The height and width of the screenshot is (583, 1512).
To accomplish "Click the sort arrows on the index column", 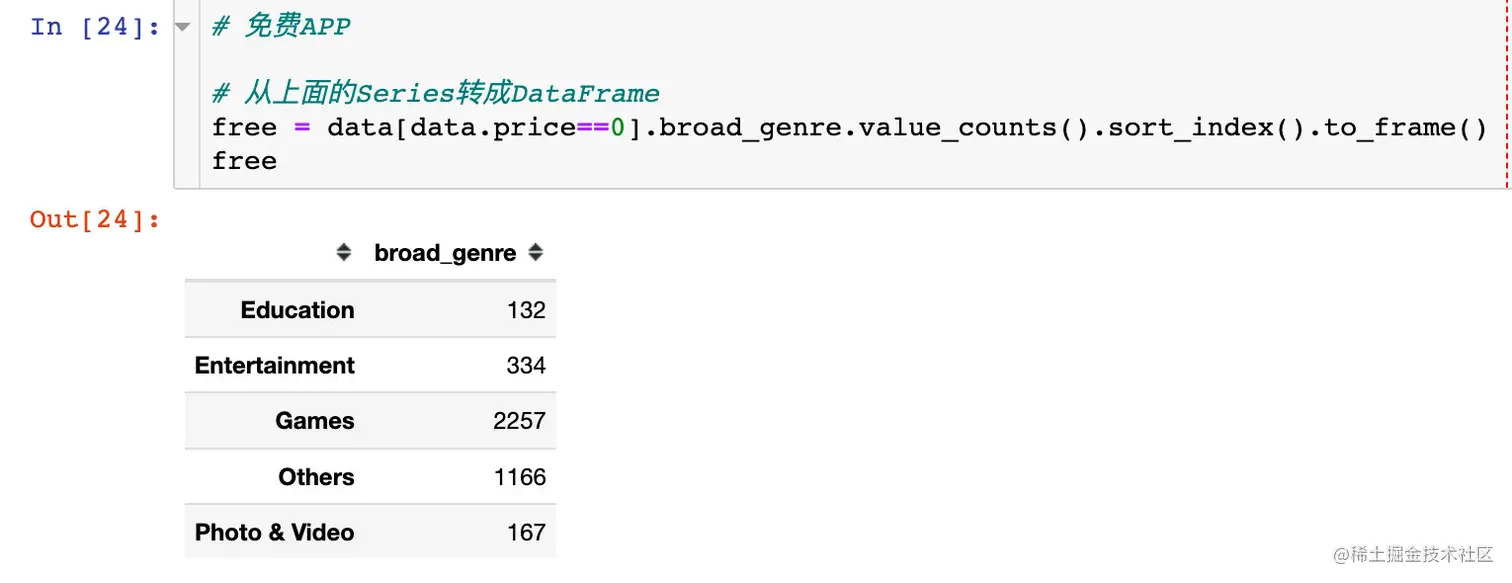I will click(x=344, y=253).
